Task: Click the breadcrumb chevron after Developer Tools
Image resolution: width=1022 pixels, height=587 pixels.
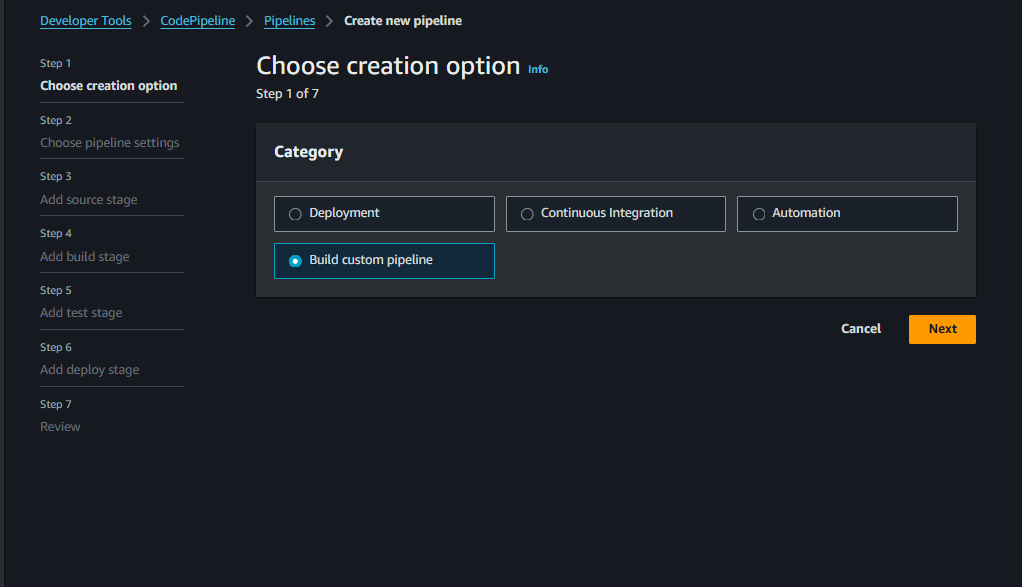Action: pos(146,21)
